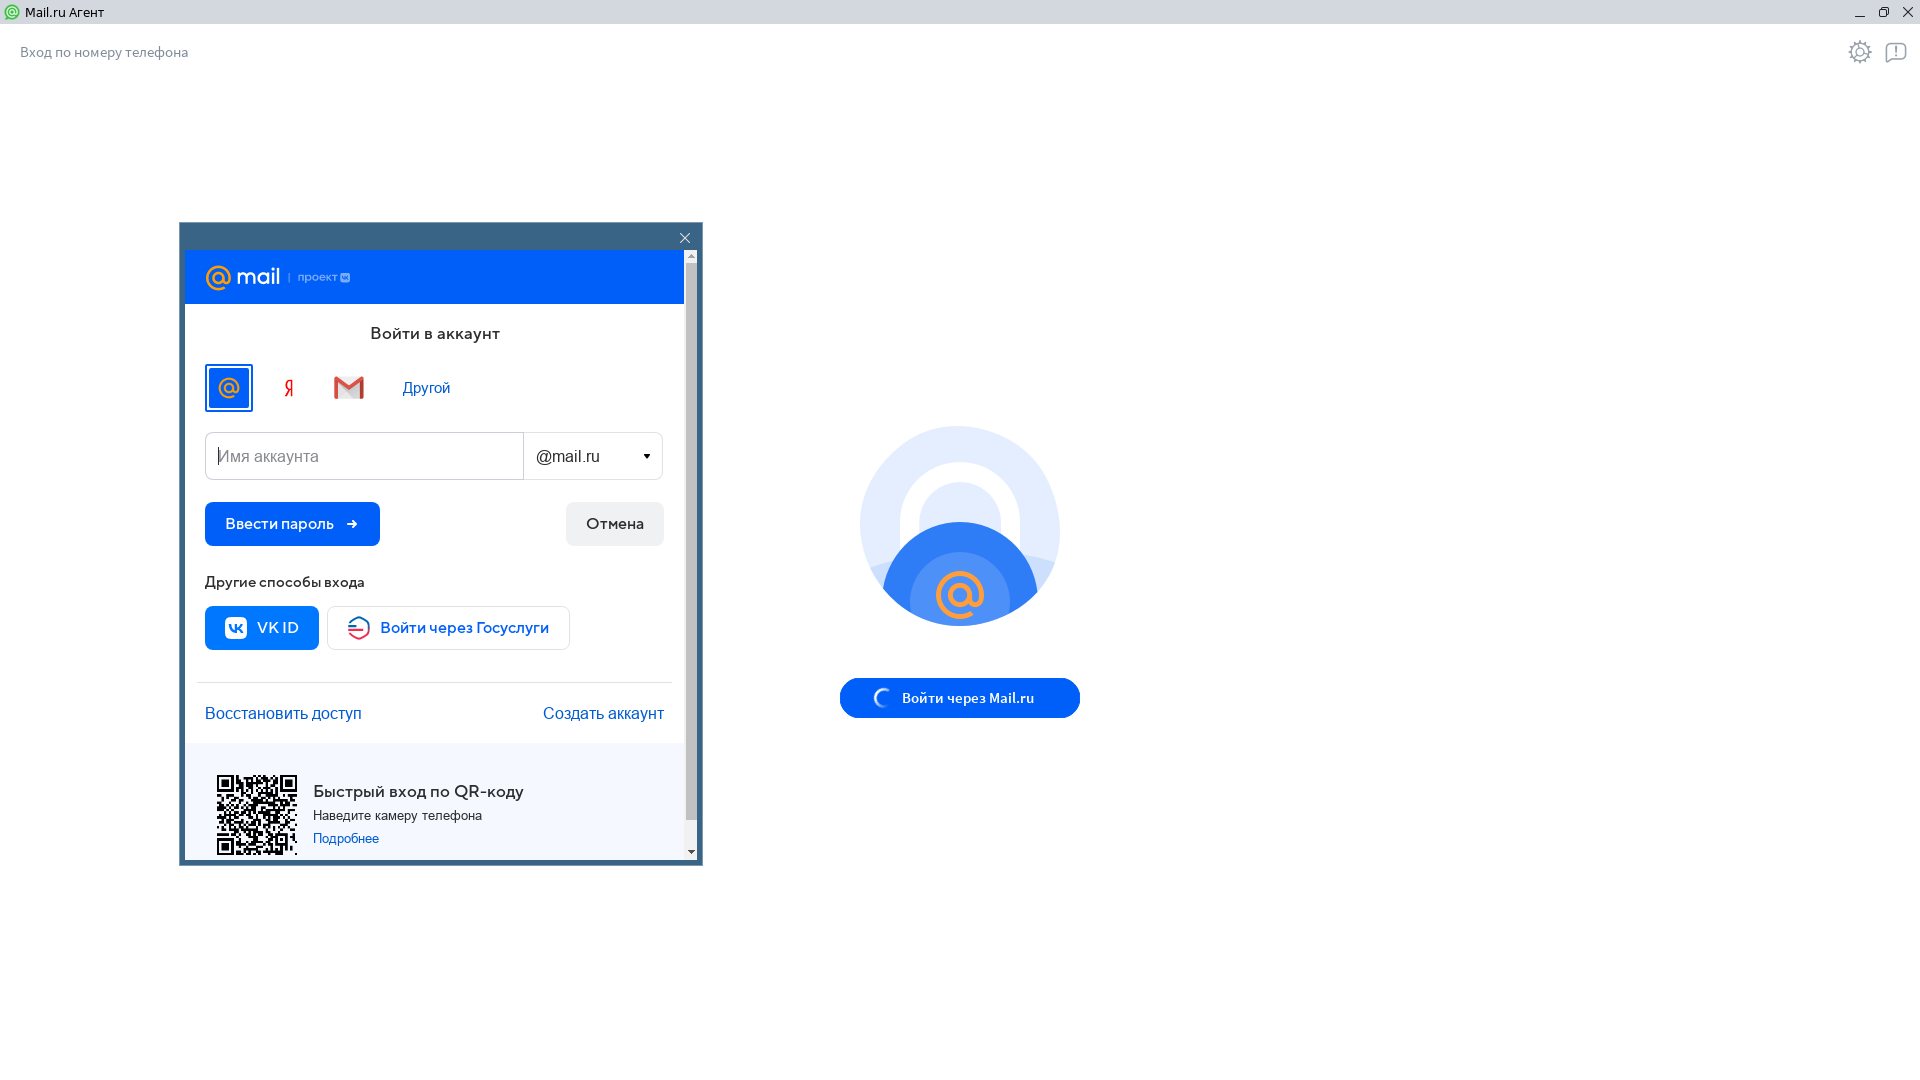Click the scrollbar up arrow in dialog
The width and height of the screenshot is (1920, 1080).
[x=691, y=257]
